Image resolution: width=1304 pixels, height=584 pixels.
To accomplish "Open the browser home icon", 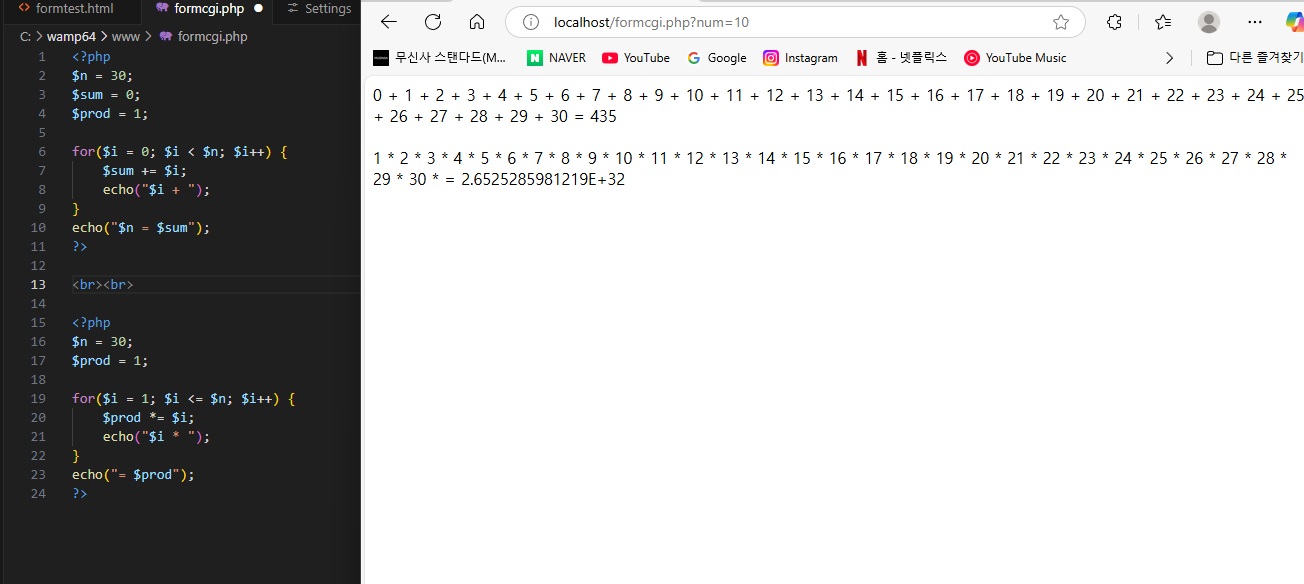I will (x=477, y=21).
